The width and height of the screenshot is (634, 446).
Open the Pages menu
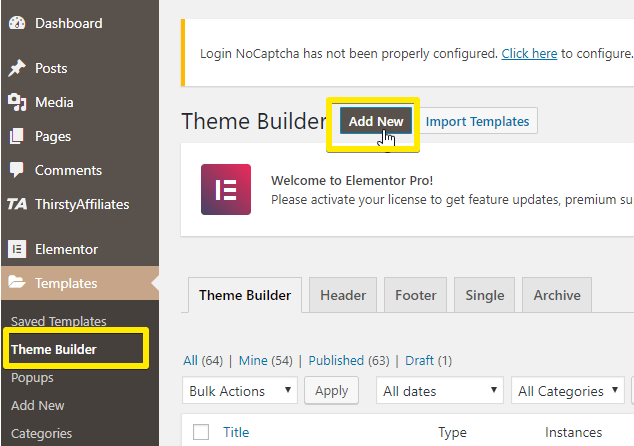click(x=80, y=136)
